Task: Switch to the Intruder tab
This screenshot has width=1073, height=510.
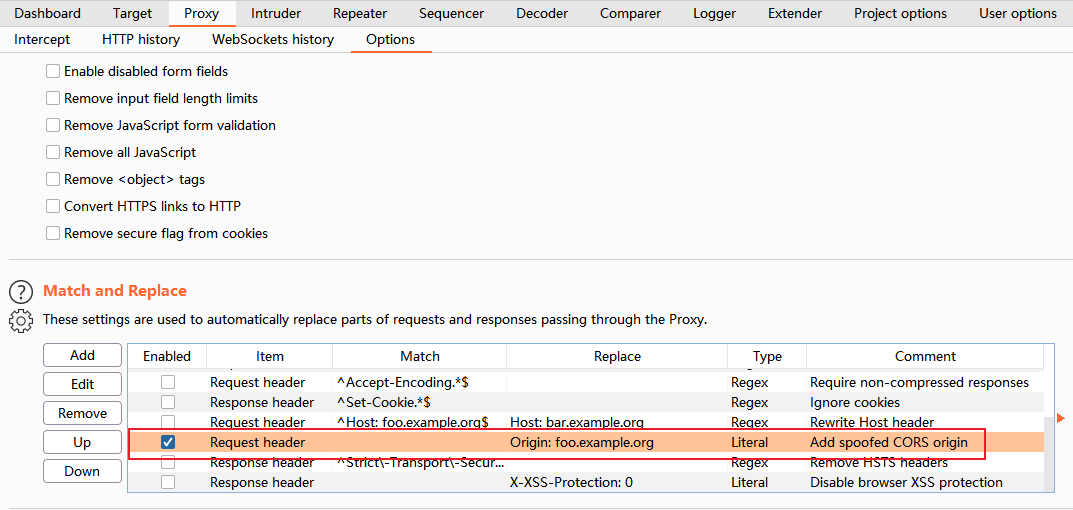Action: (276, 14)
